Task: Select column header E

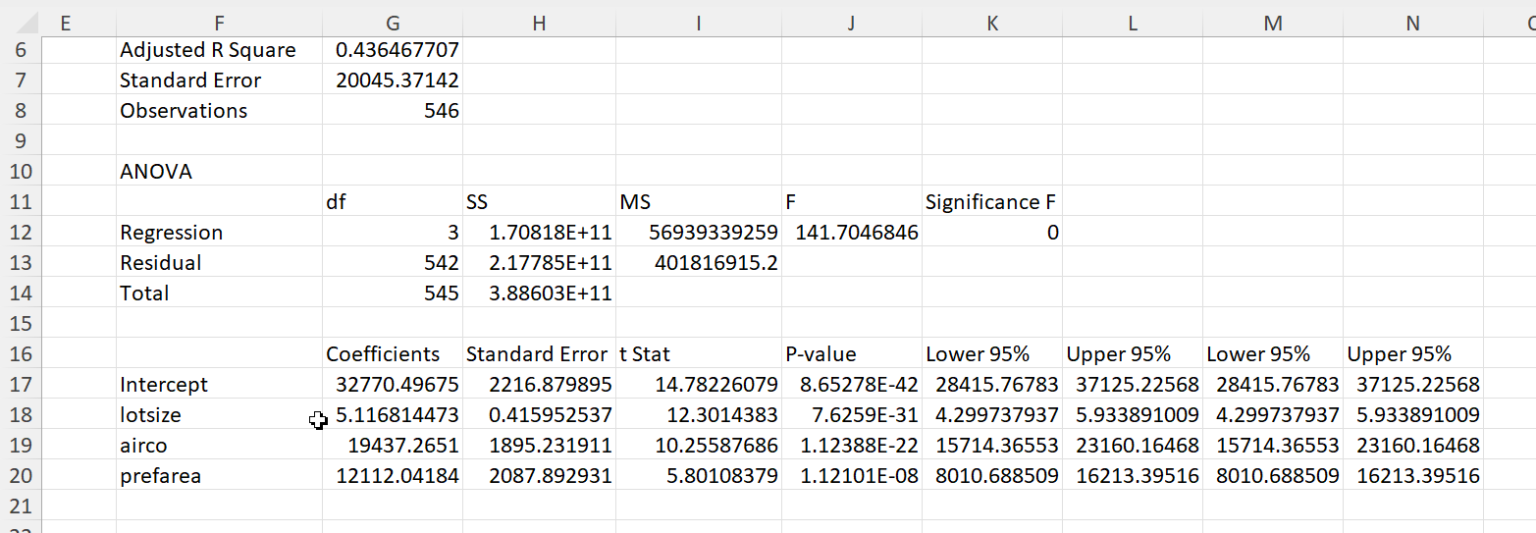Action: click(x=65, y=24)
